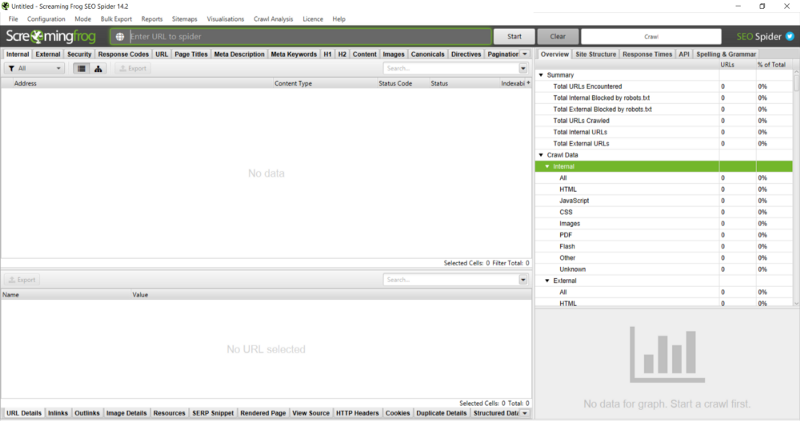Image resolution: width=800 pixels, height=421 pixels.
Task: Click the Start crawl button
Action: [514, 36]
